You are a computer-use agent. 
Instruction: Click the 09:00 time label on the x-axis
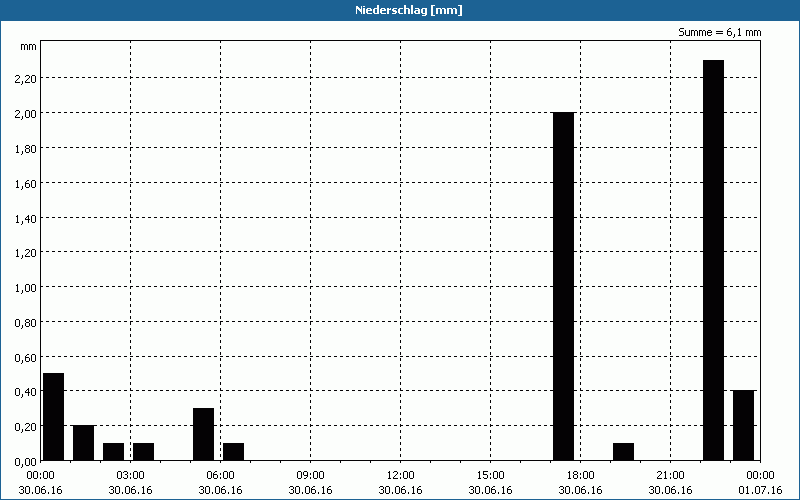(x=310, y=476)
